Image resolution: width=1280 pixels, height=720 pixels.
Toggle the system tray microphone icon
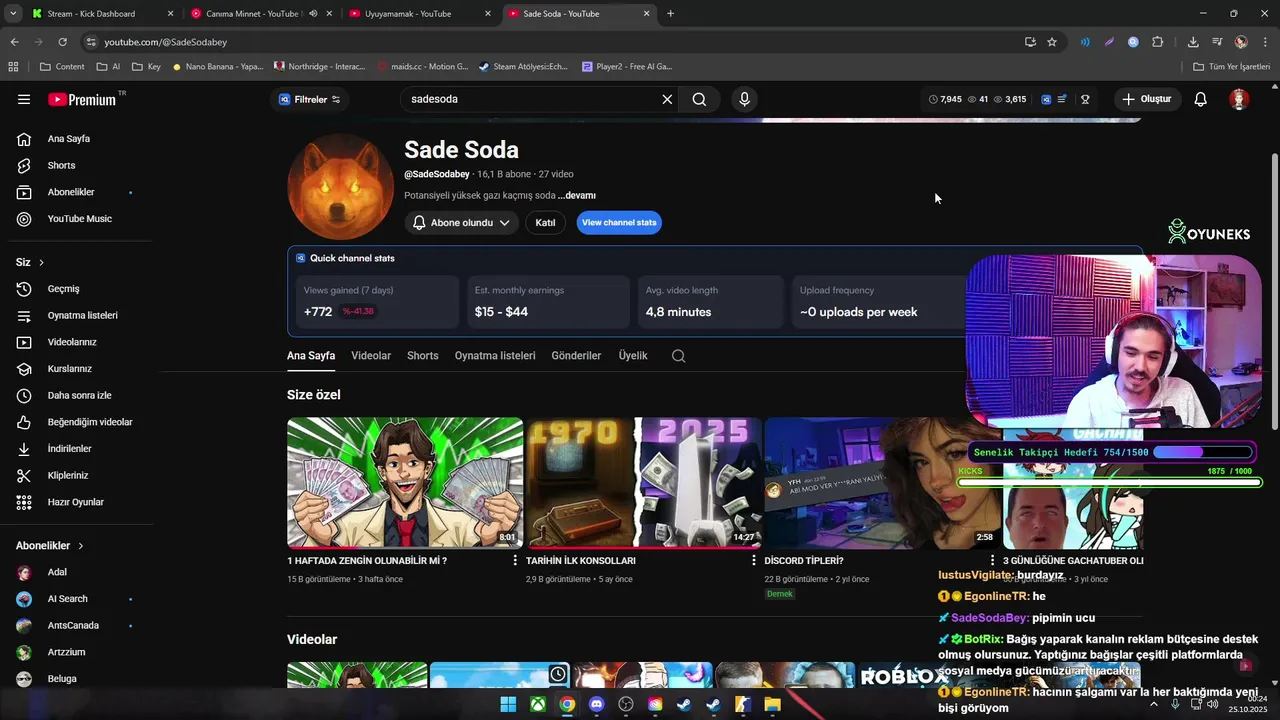[x=1175, y=704]
